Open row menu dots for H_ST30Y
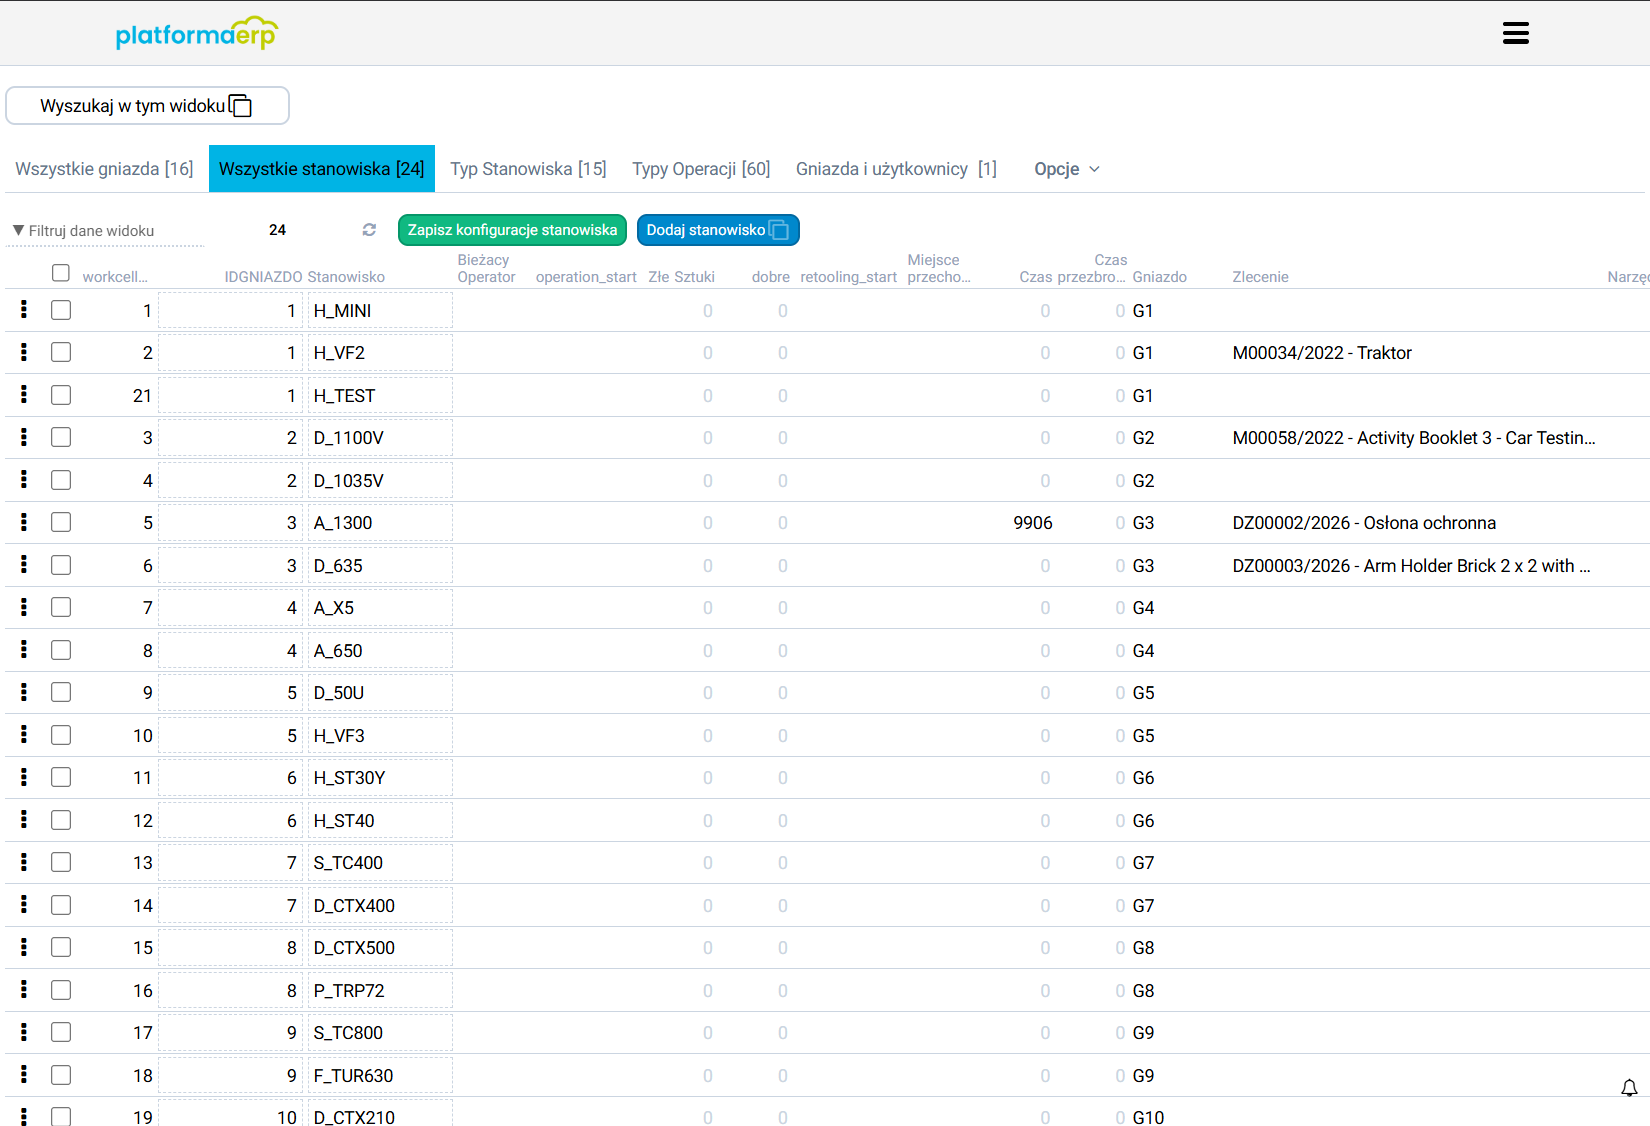This screenshot has width=1650, height=1126. point(24,777)
